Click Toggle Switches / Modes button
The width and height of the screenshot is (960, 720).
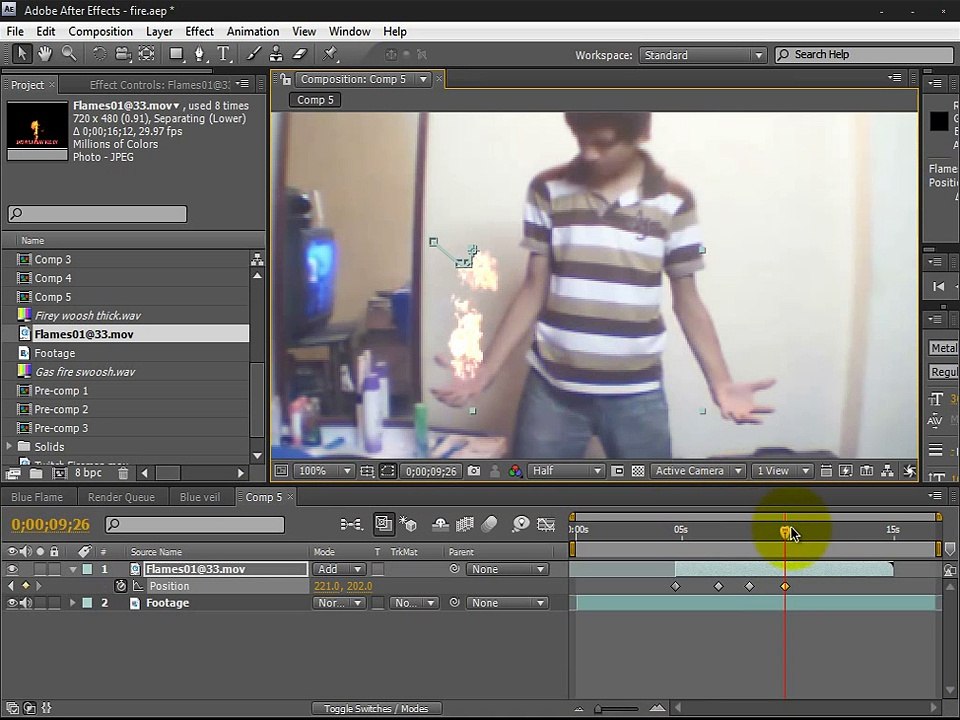[x=376, y=708]
